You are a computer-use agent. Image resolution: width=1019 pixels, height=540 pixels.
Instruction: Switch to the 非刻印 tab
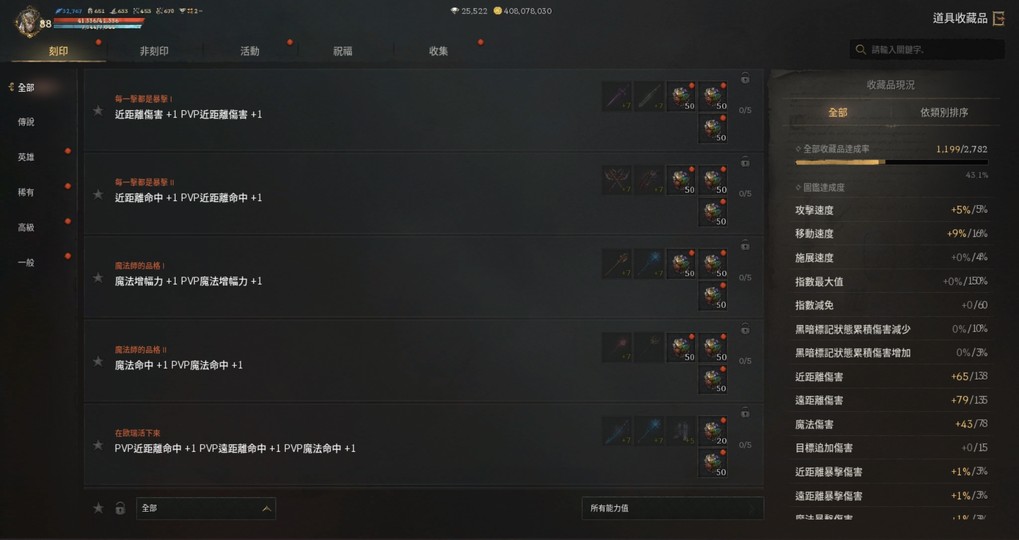coord(154,51)
